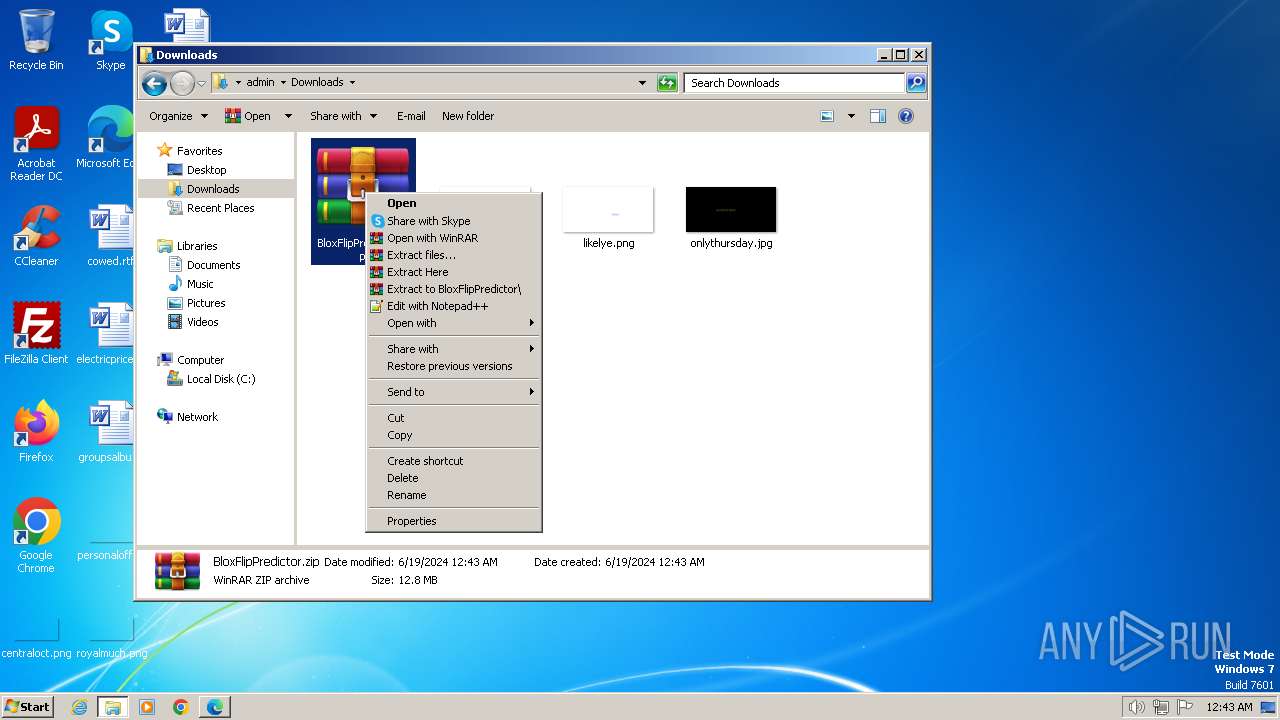Open the Share with toolbar dropdown
The image size is (1280, 720).
(x=343, y=116)
